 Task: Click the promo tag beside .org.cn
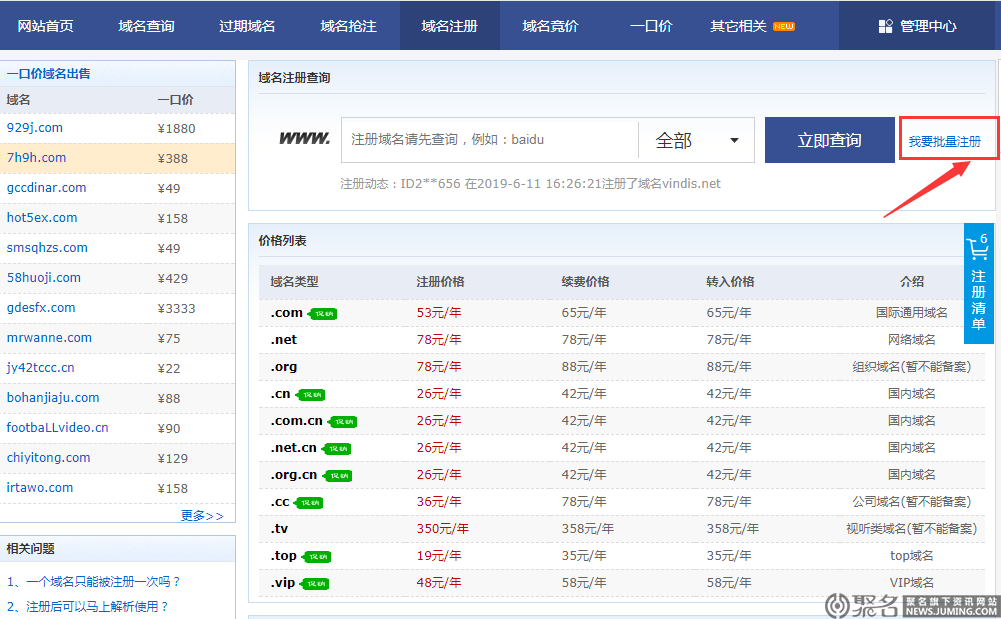pos(338,475)
